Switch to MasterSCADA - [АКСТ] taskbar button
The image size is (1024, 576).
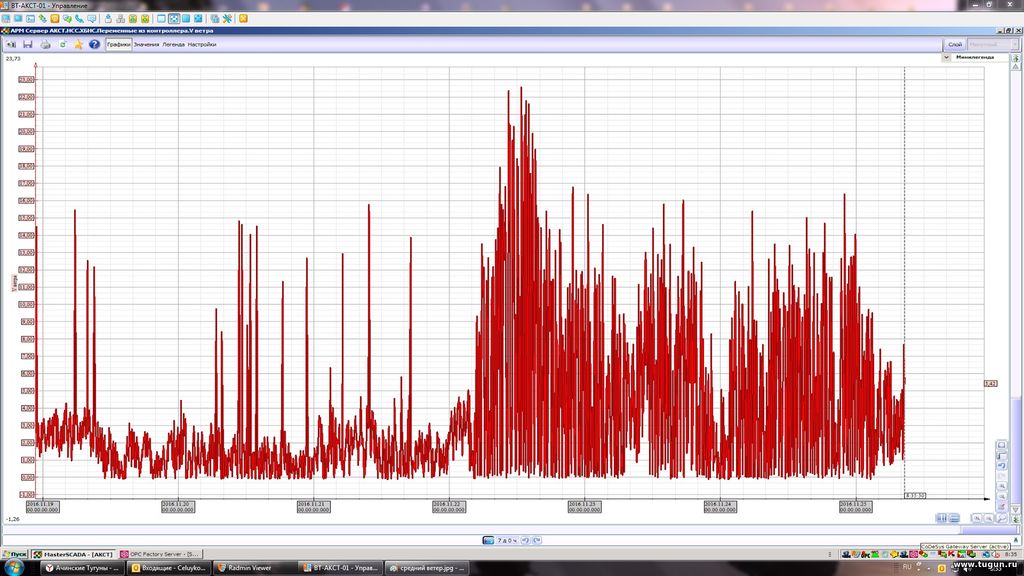click(74, 554)
